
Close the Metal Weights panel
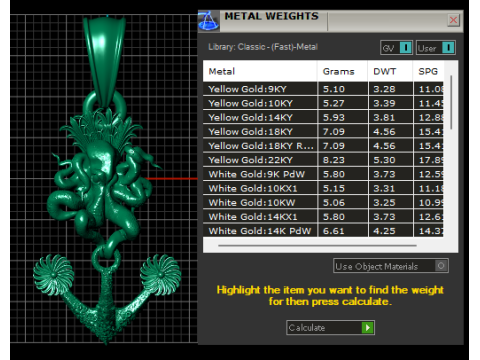(x=453, y=20)
